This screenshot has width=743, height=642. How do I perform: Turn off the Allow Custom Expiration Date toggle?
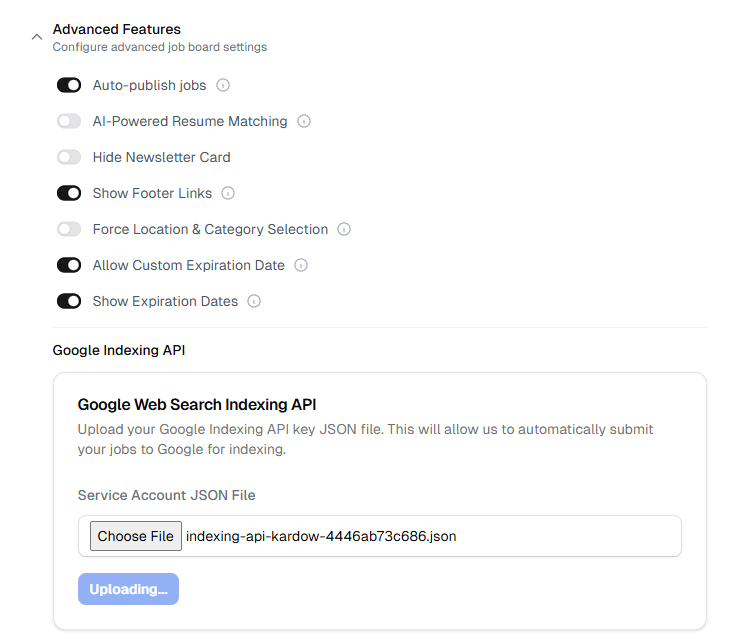pyautogui.click(x=69, y=265)
